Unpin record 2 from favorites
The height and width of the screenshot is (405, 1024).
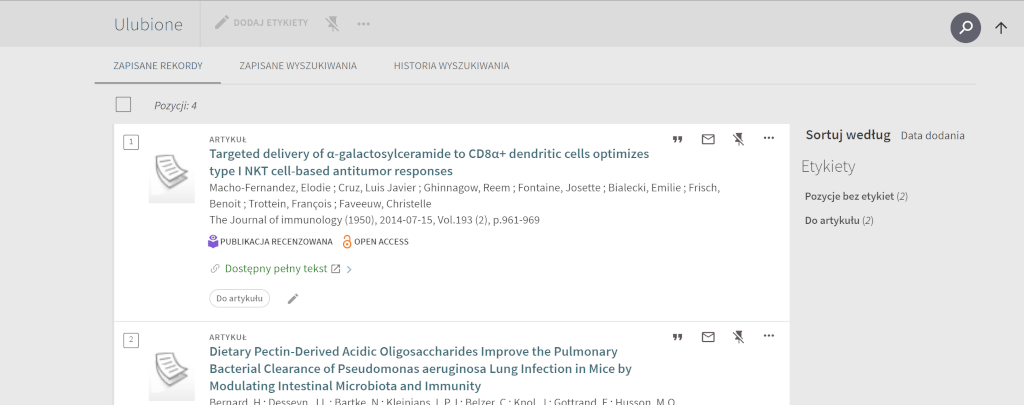(x=738, y=337)
